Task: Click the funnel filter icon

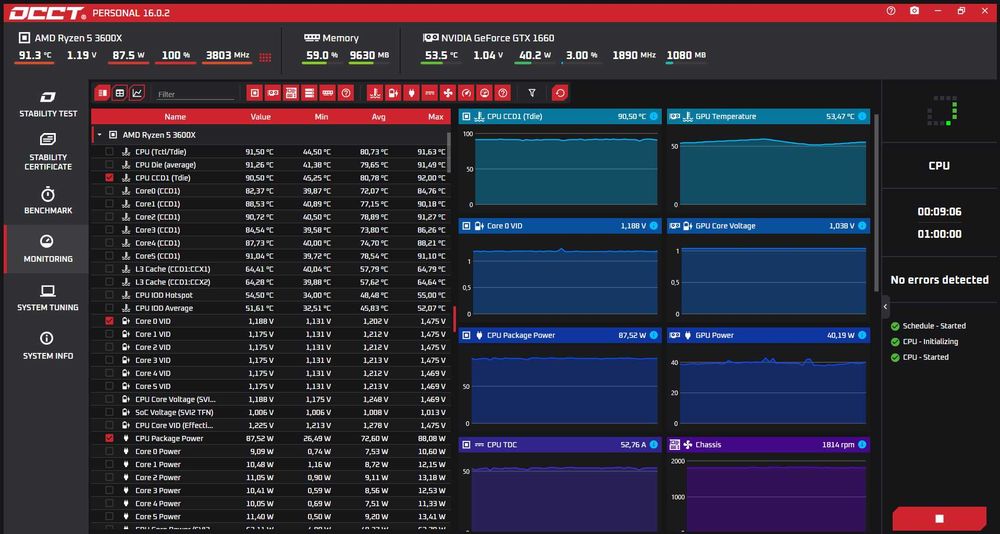Action: 532,93
